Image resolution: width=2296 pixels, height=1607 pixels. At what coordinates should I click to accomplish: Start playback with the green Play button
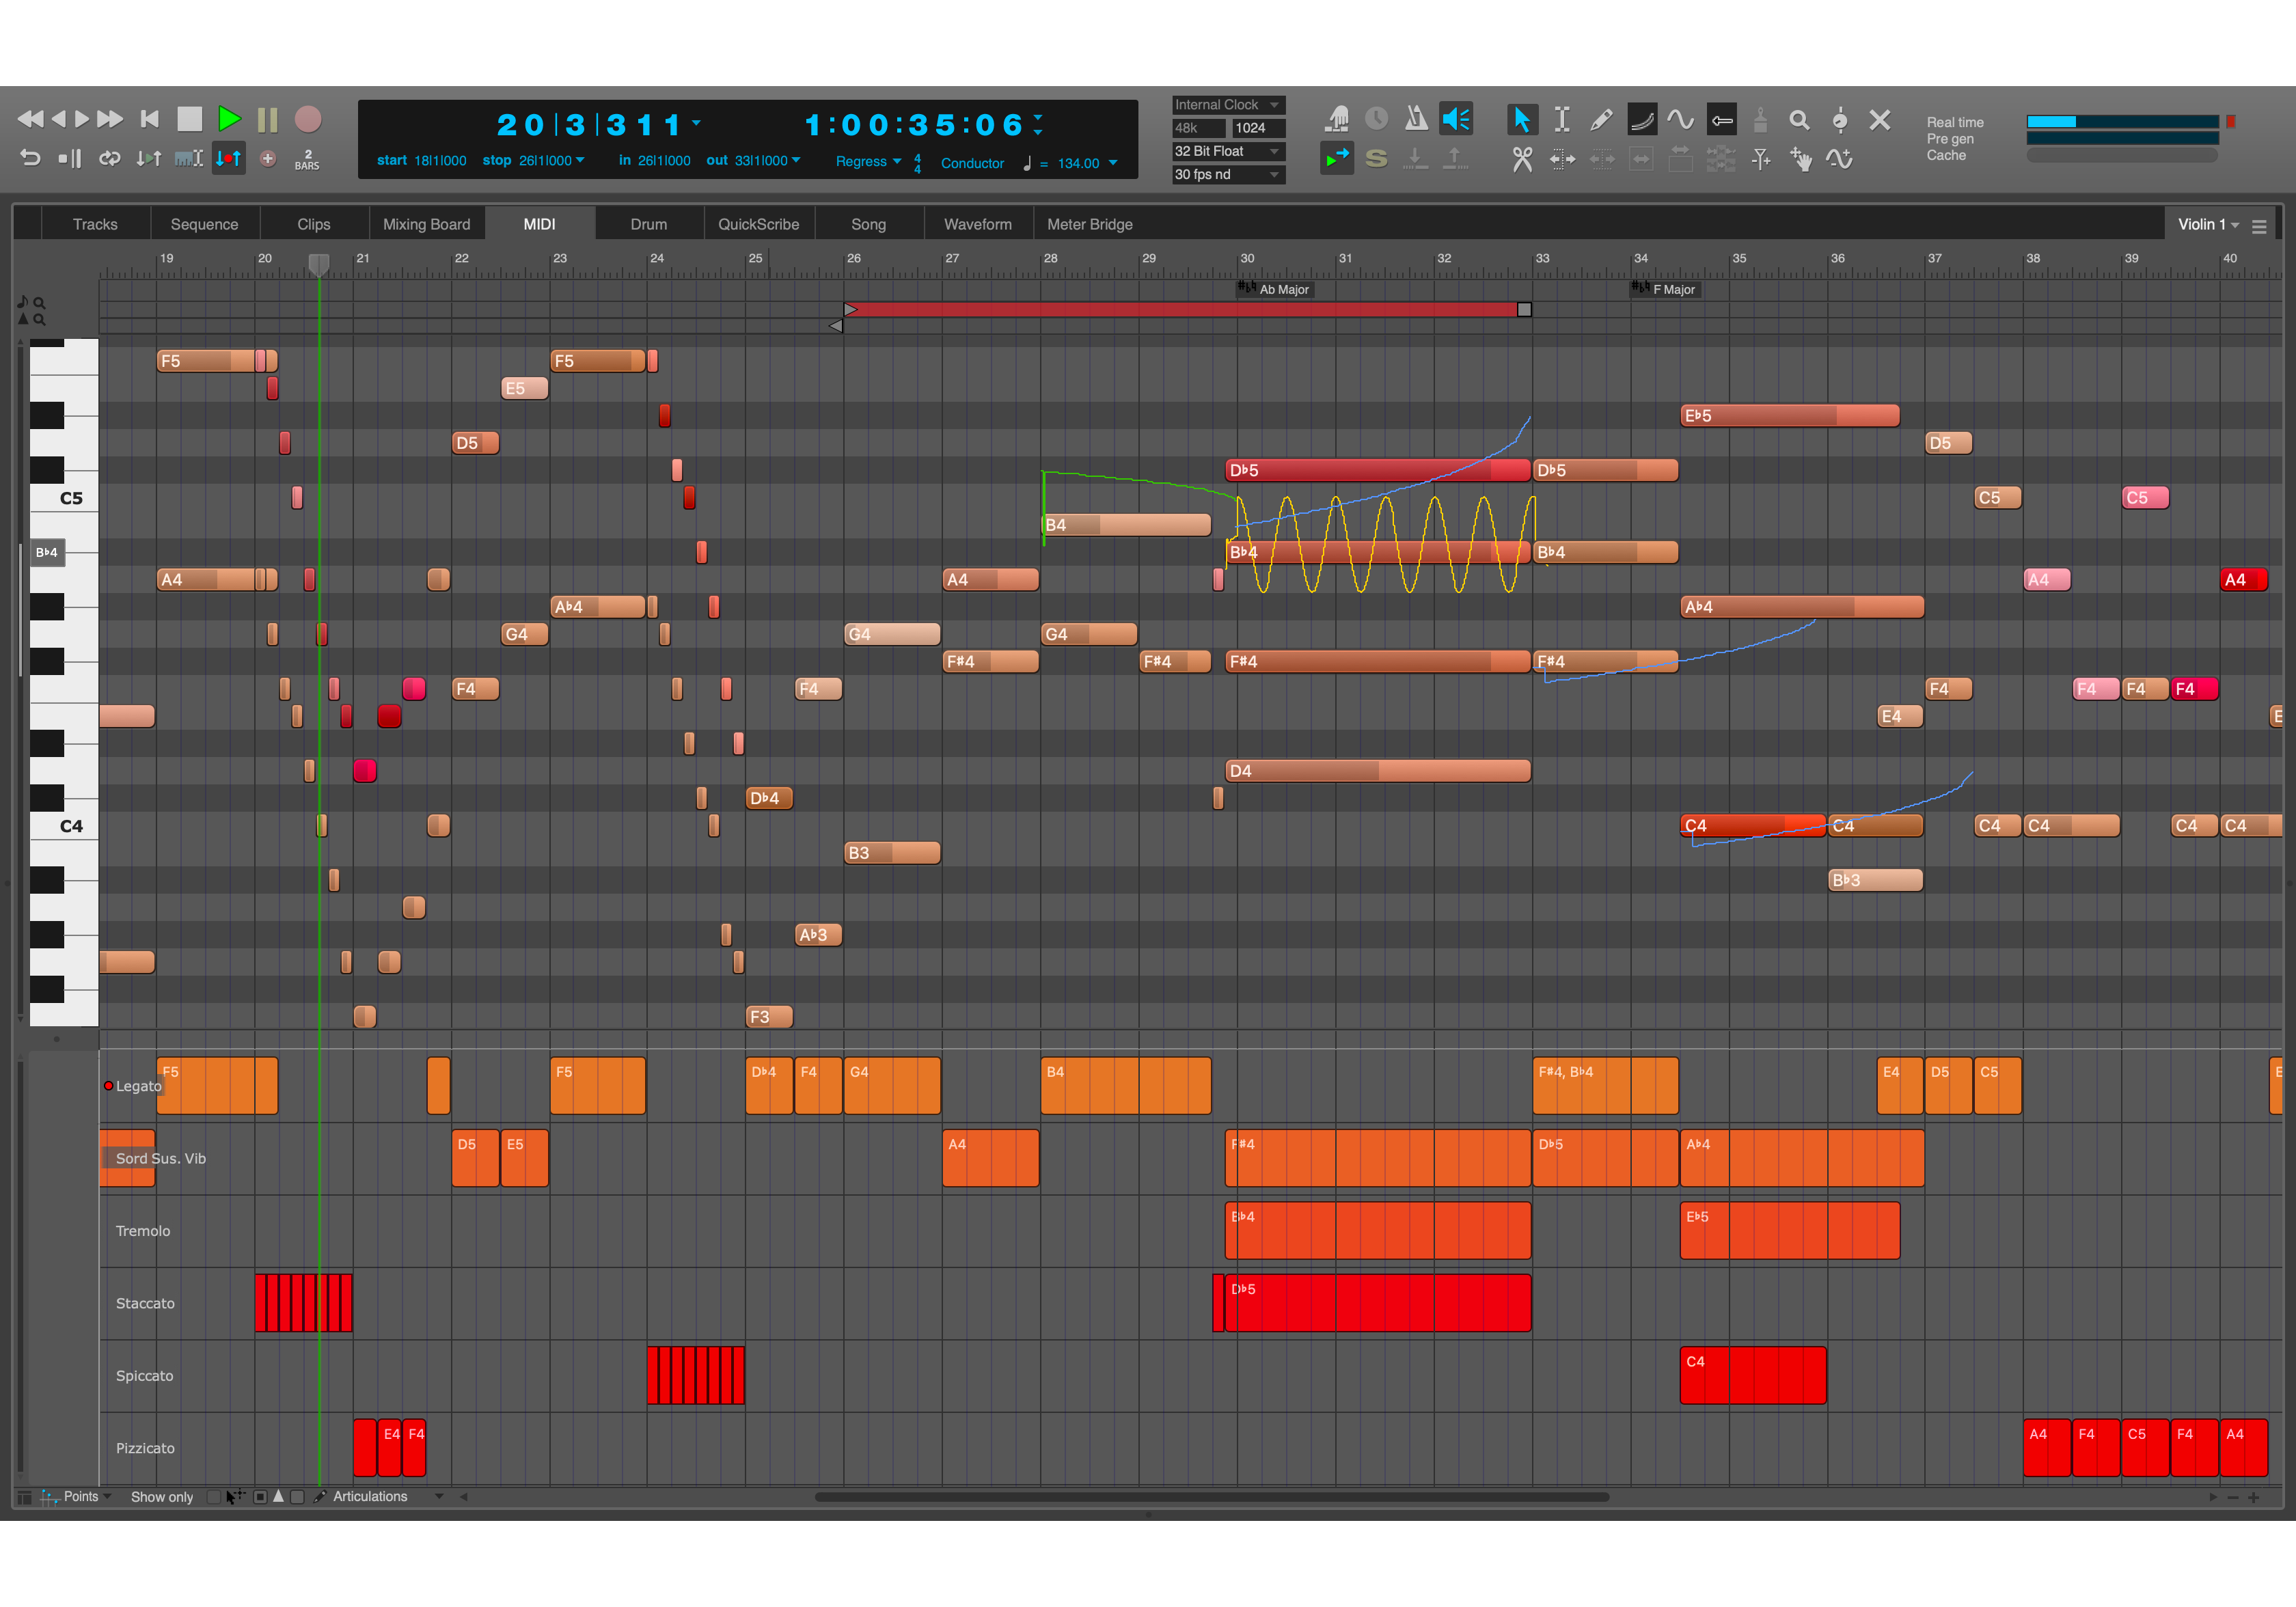(x=229, y=119)
